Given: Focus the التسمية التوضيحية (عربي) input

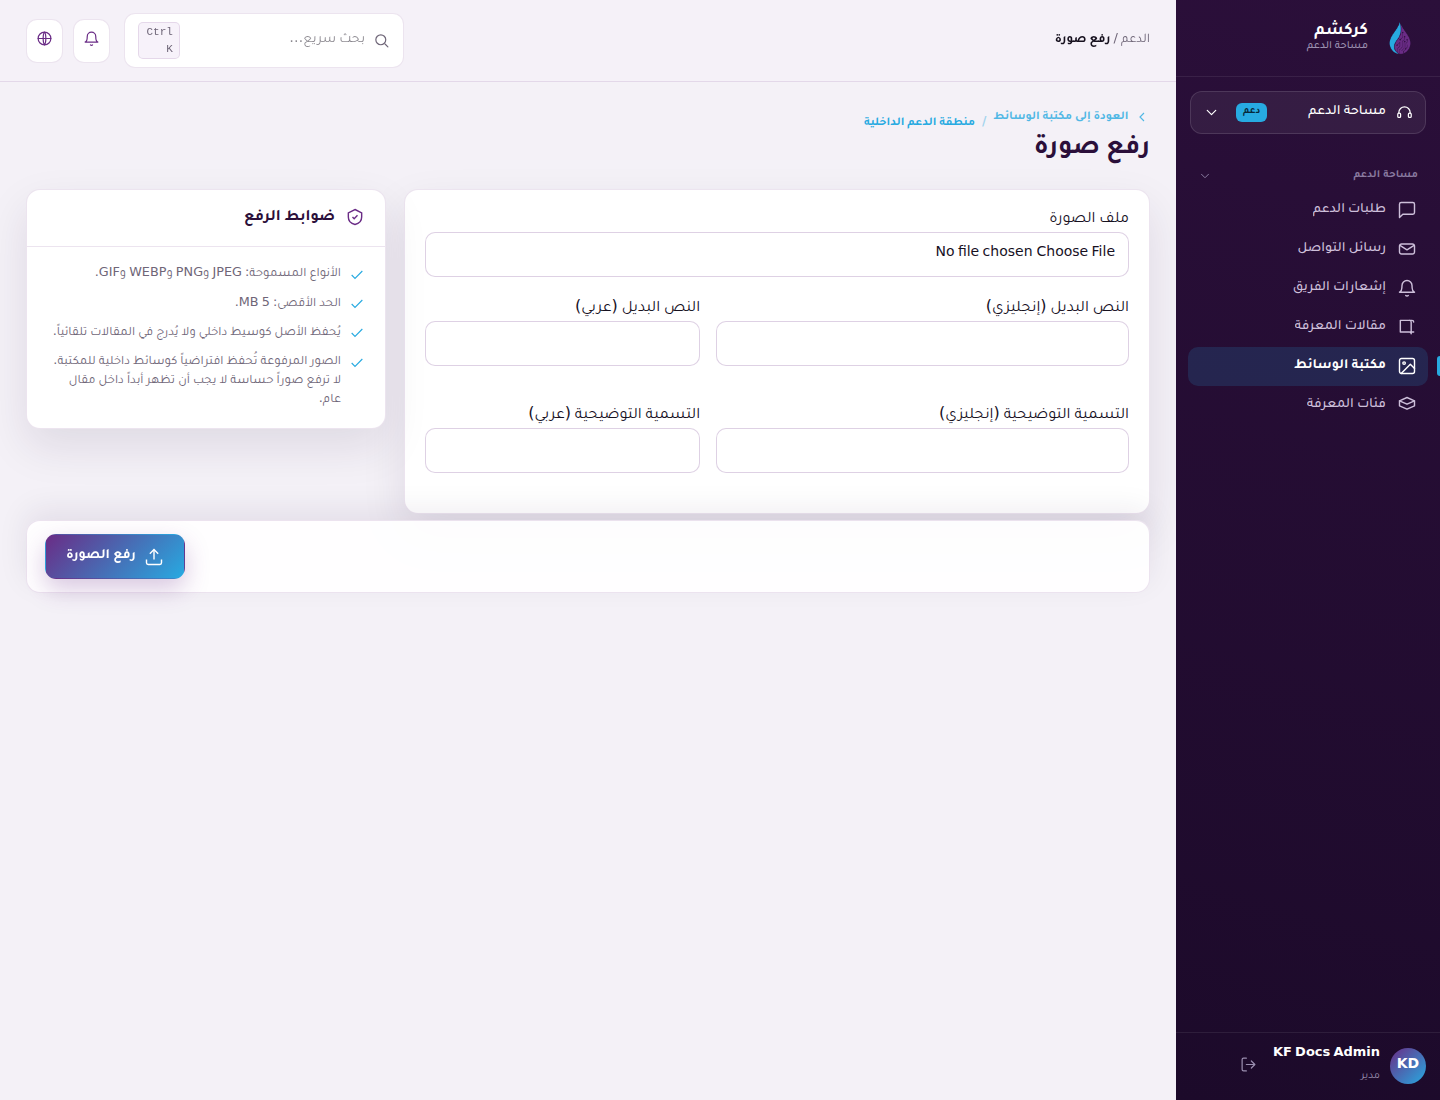Looking at the screenshot, I should tap(562, 450).
